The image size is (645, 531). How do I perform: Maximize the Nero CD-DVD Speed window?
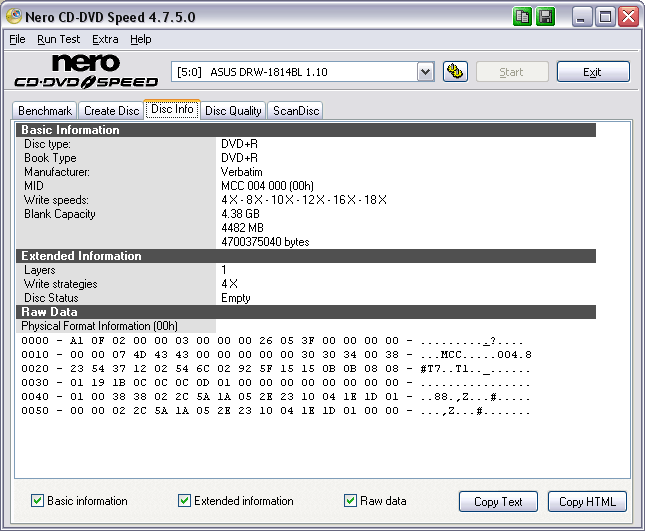pyautogui.click(x=605, y=17)
